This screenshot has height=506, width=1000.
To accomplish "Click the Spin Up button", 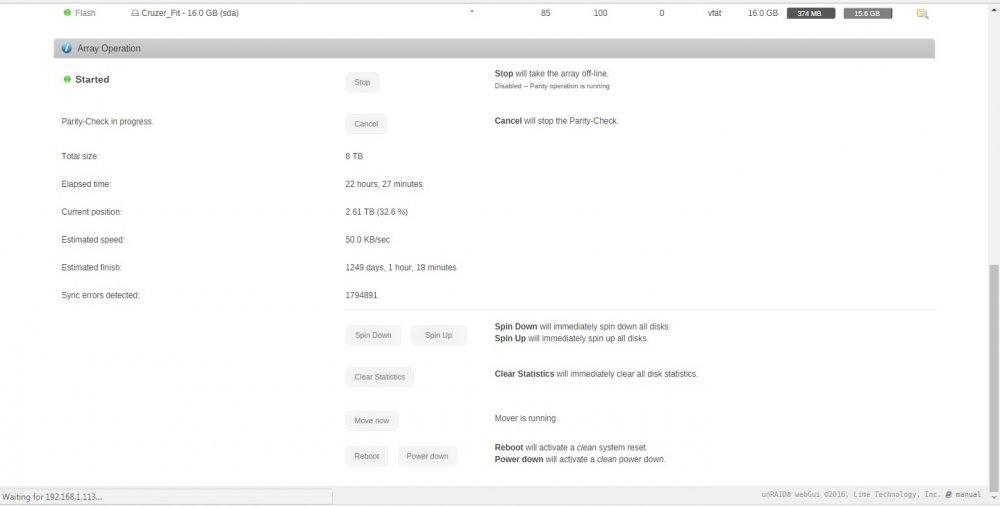I will click(x=438, y=336).
